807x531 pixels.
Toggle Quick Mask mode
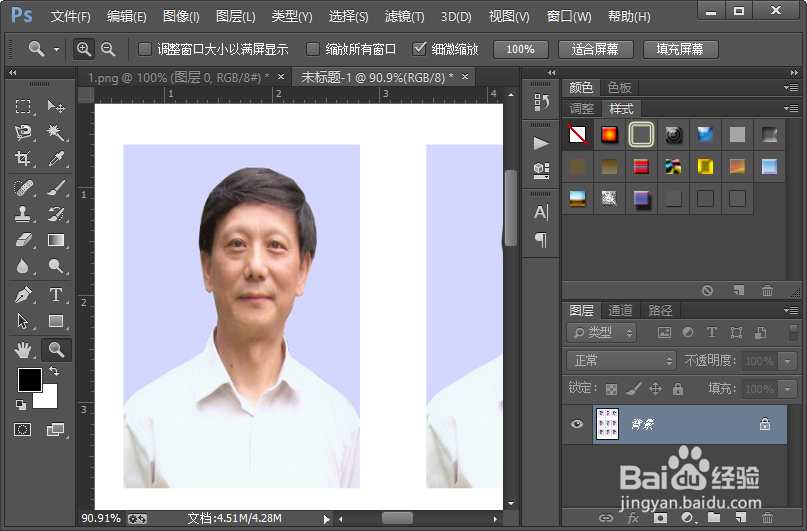23,429
